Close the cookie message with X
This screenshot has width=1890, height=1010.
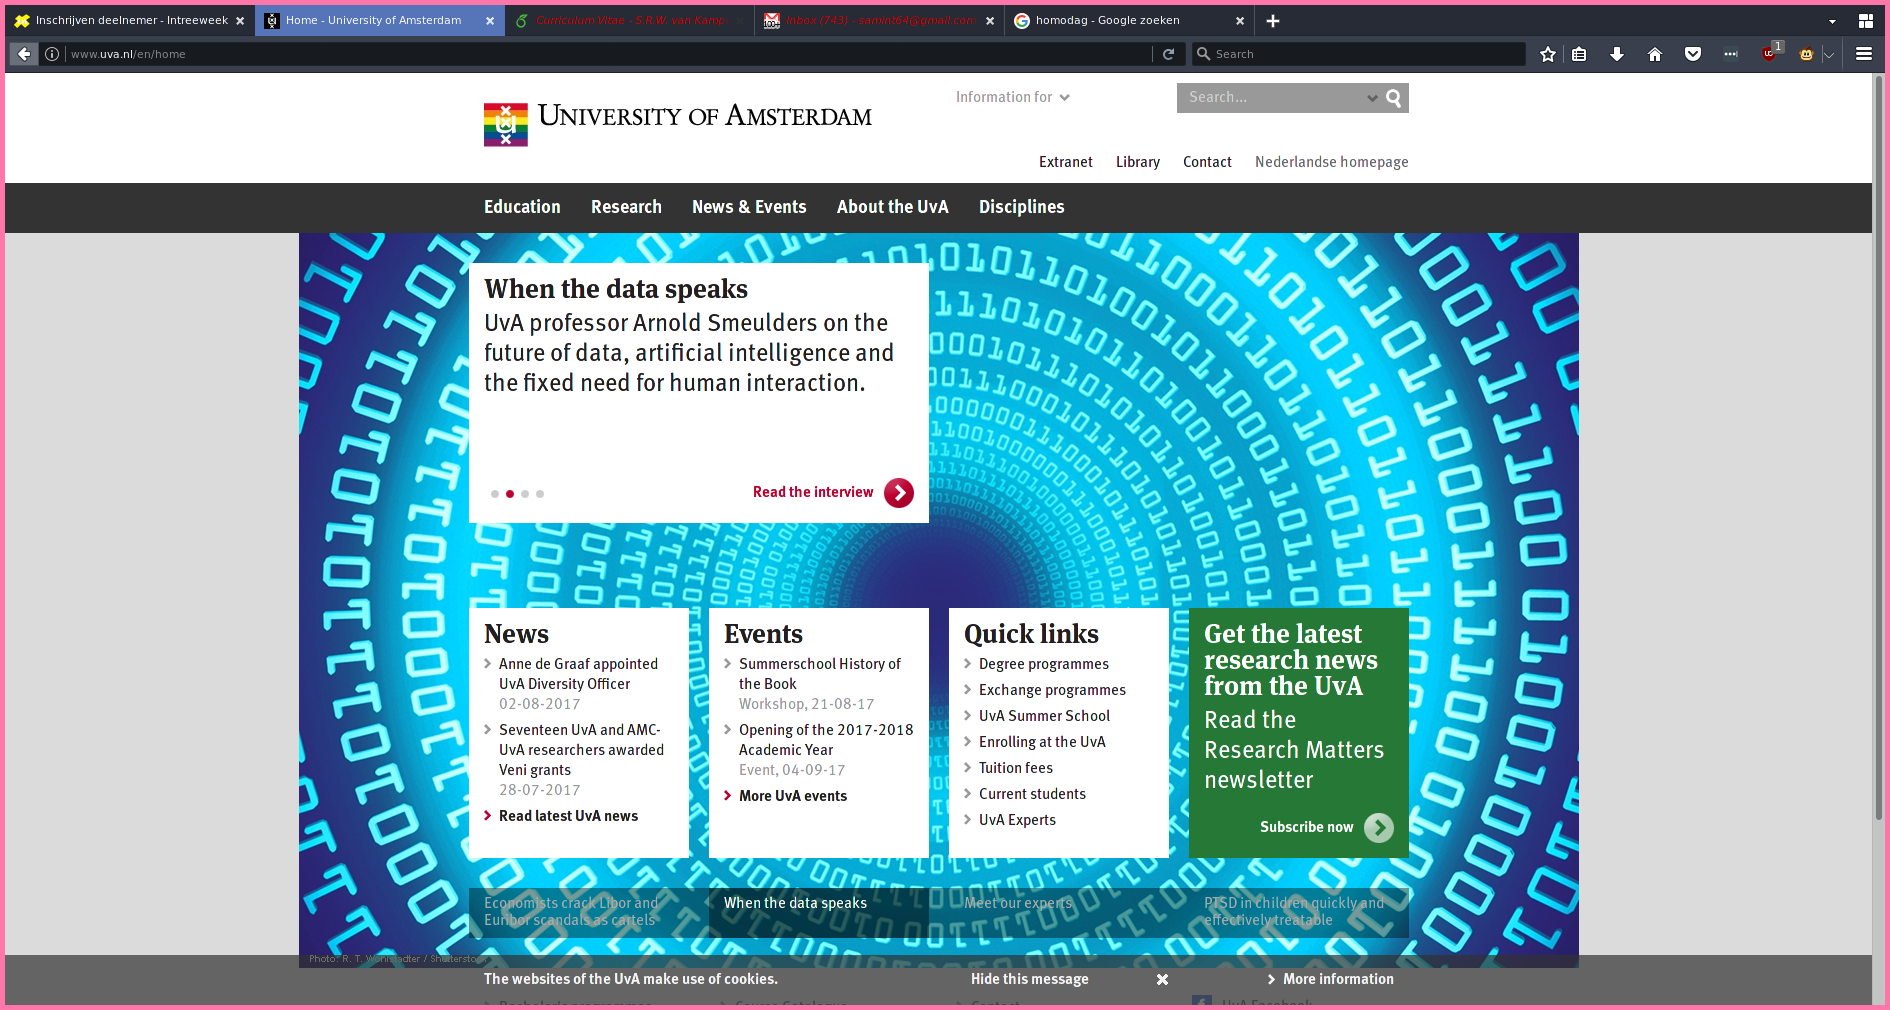coord(1162,980)
